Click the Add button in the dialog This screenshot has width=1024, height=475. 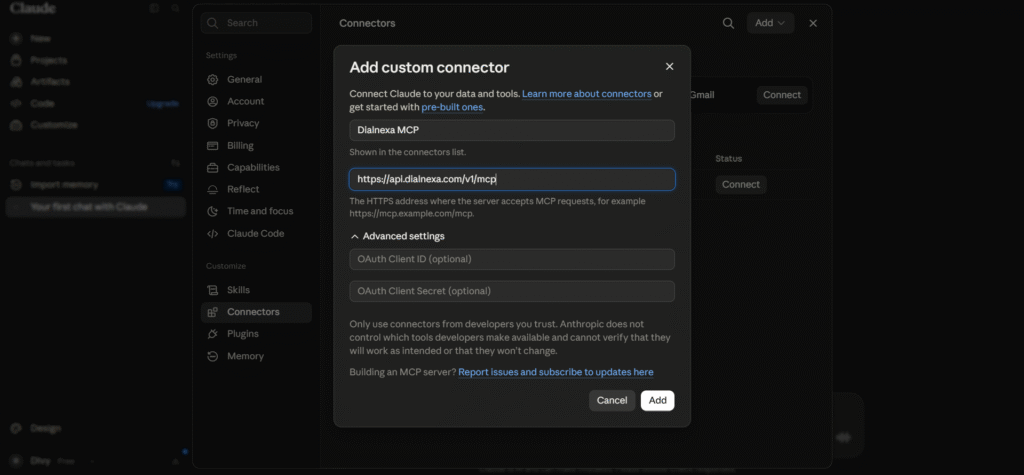click(x=657, y=401)
